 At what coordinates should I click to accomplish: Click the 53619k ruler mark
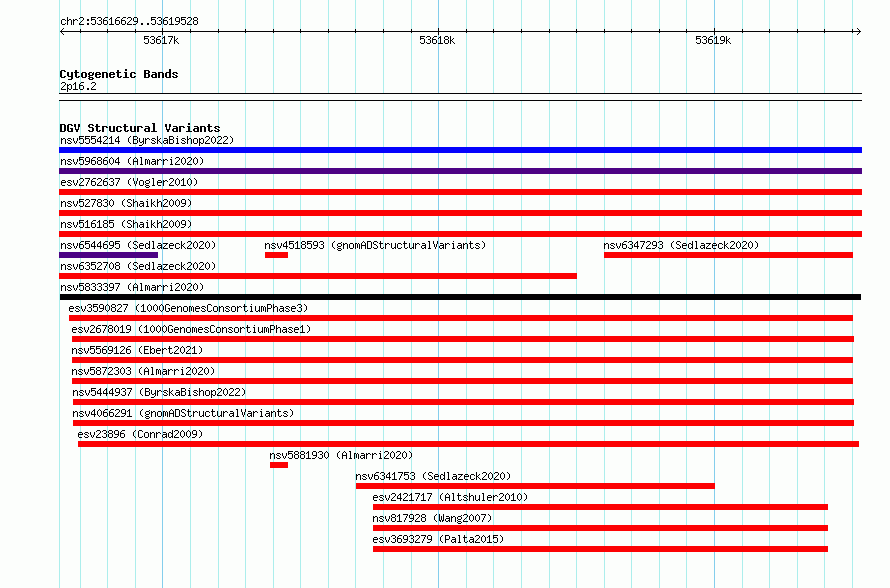click(x=713, y=40)
